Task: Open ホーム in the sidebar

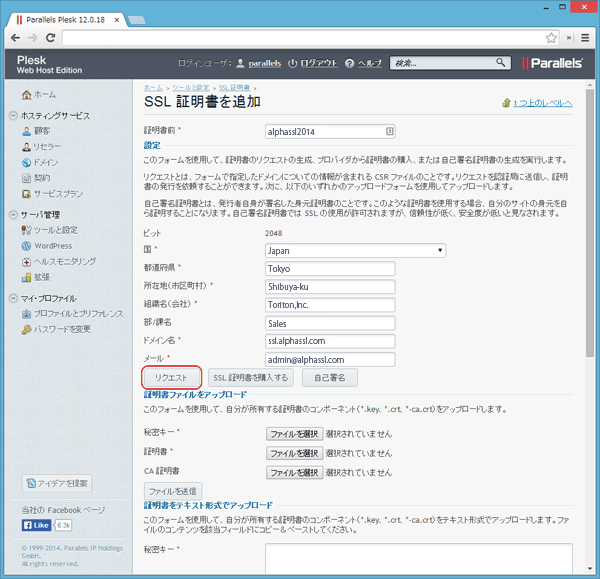Action: click(45, 95)
